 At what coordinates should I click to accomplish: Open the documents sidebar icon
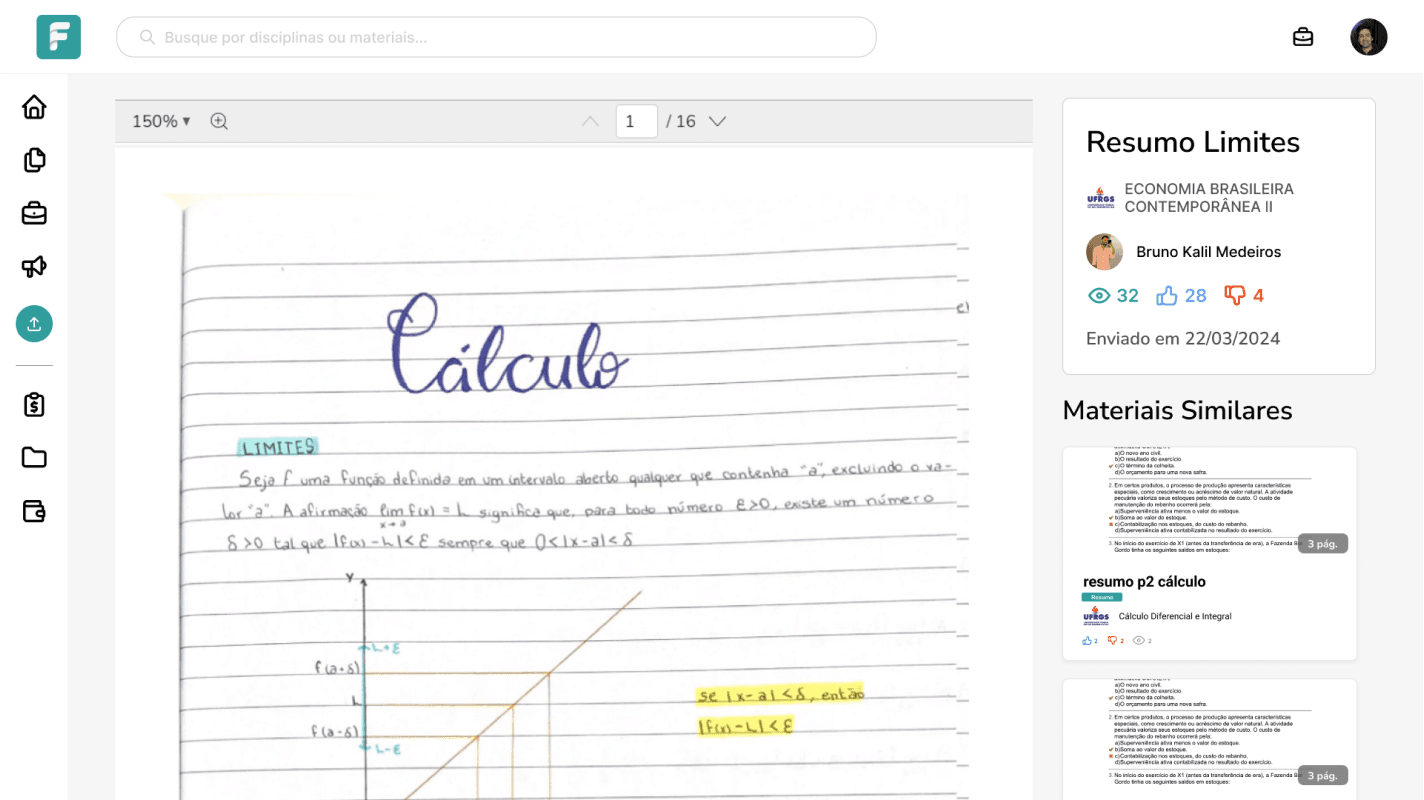click(34, 160)
